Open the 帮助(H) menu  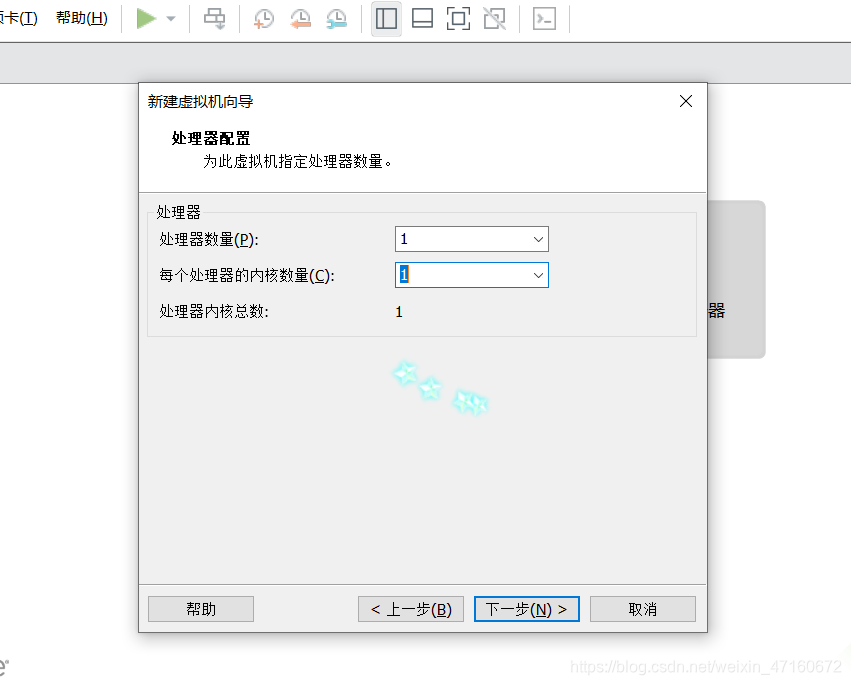tap(82, 18)
